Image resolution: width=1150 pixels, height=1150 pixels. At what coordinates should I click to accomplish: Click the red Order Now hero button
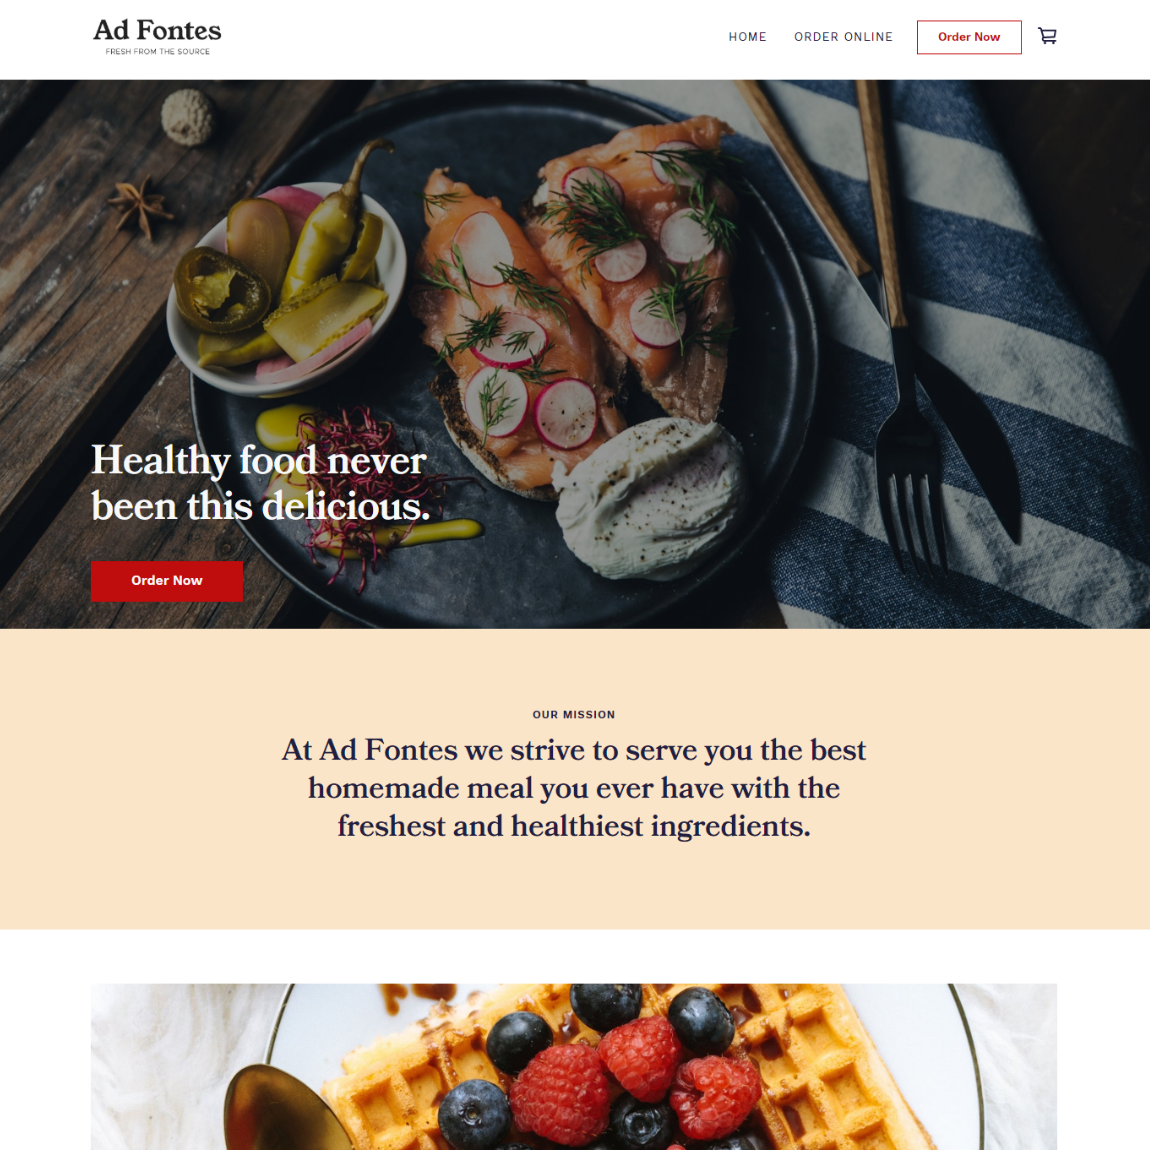pyautogui.click(x=166, y=581)
